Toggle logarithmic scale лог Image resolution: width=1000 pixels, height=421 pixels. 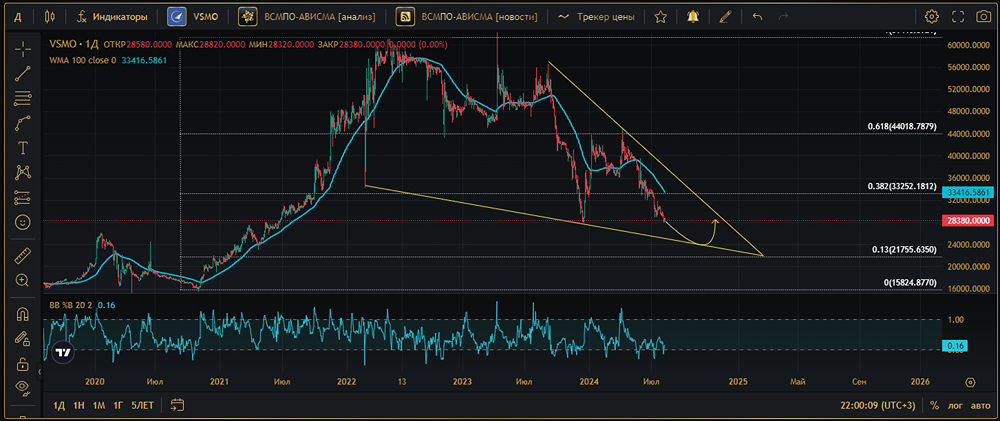957,405
